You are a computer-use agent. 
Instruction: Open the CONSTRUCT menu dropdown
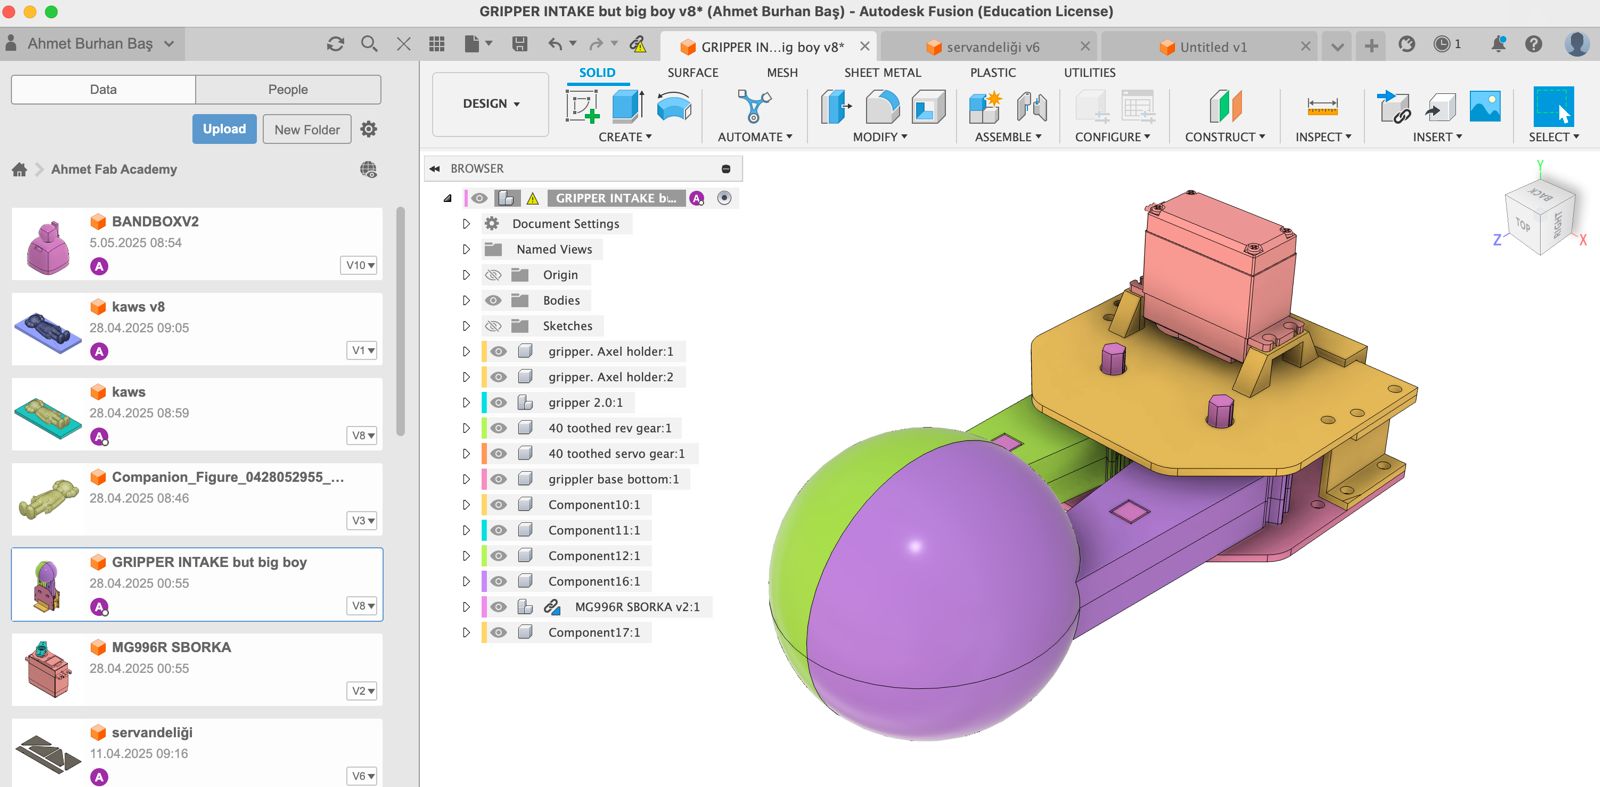(x=1225, y=137)
